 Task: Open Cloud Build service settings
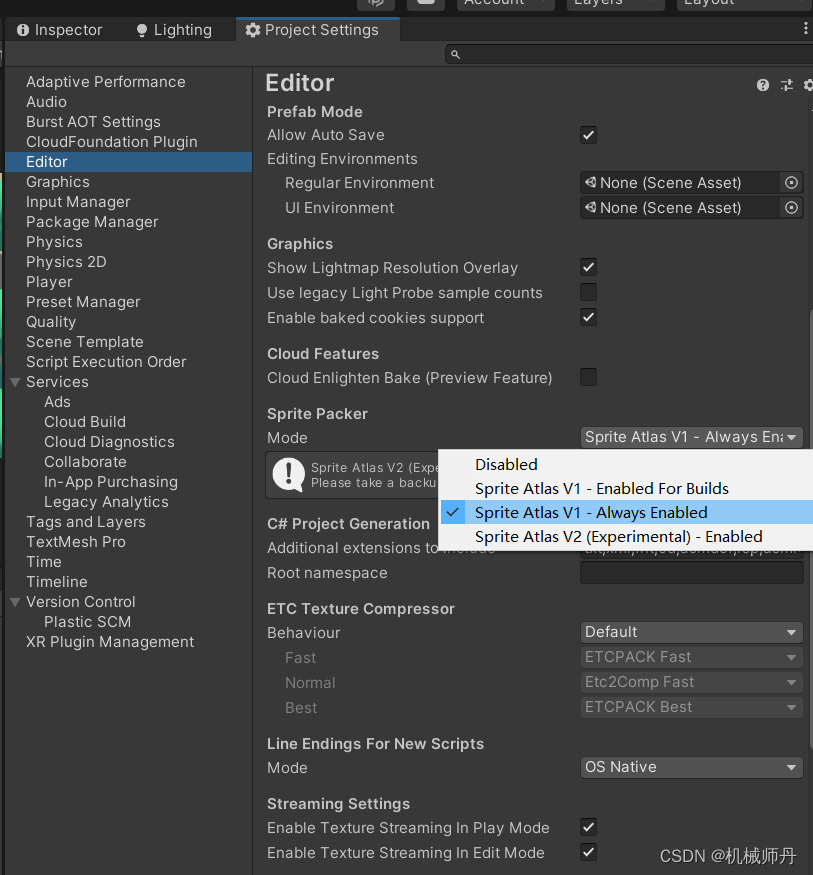pos(85,422)
